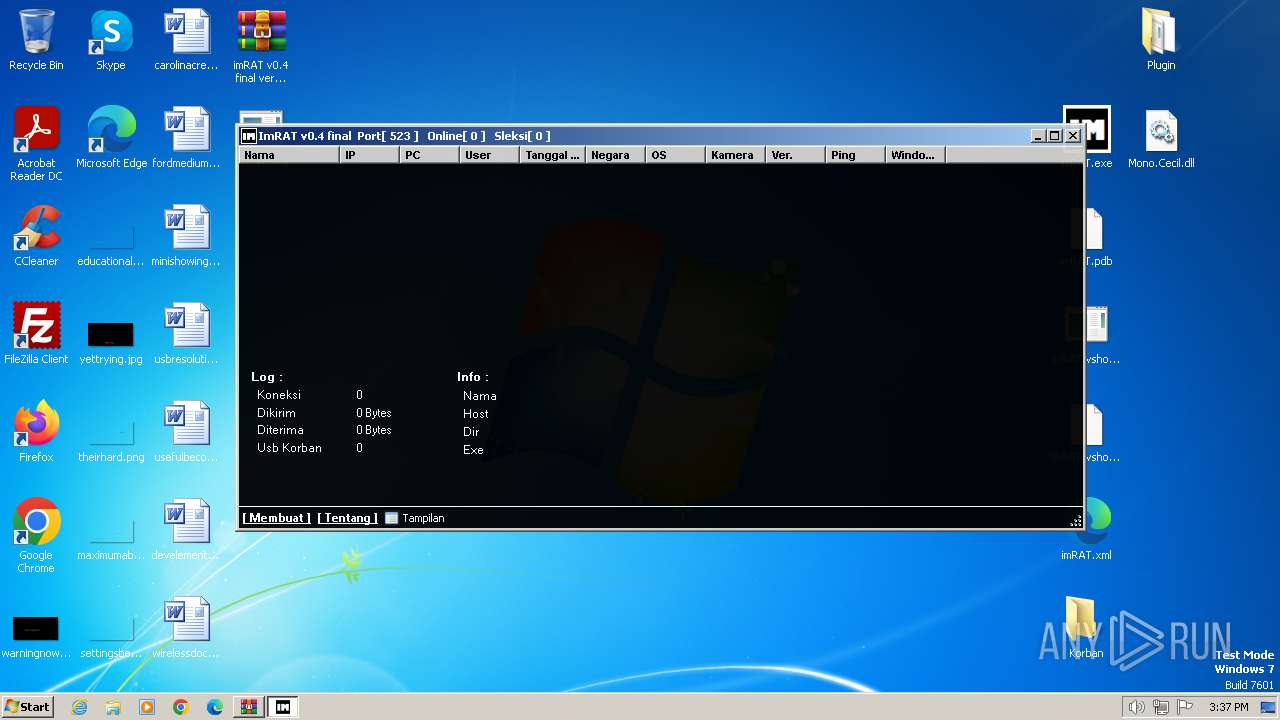
Task: Maximize the imRAT window
Action: coord(1054,136)
